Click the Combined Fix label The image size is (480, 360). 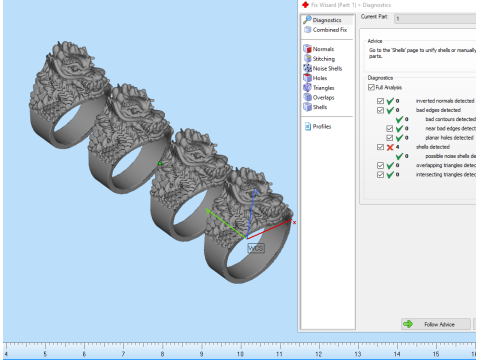tap(330, 30)
